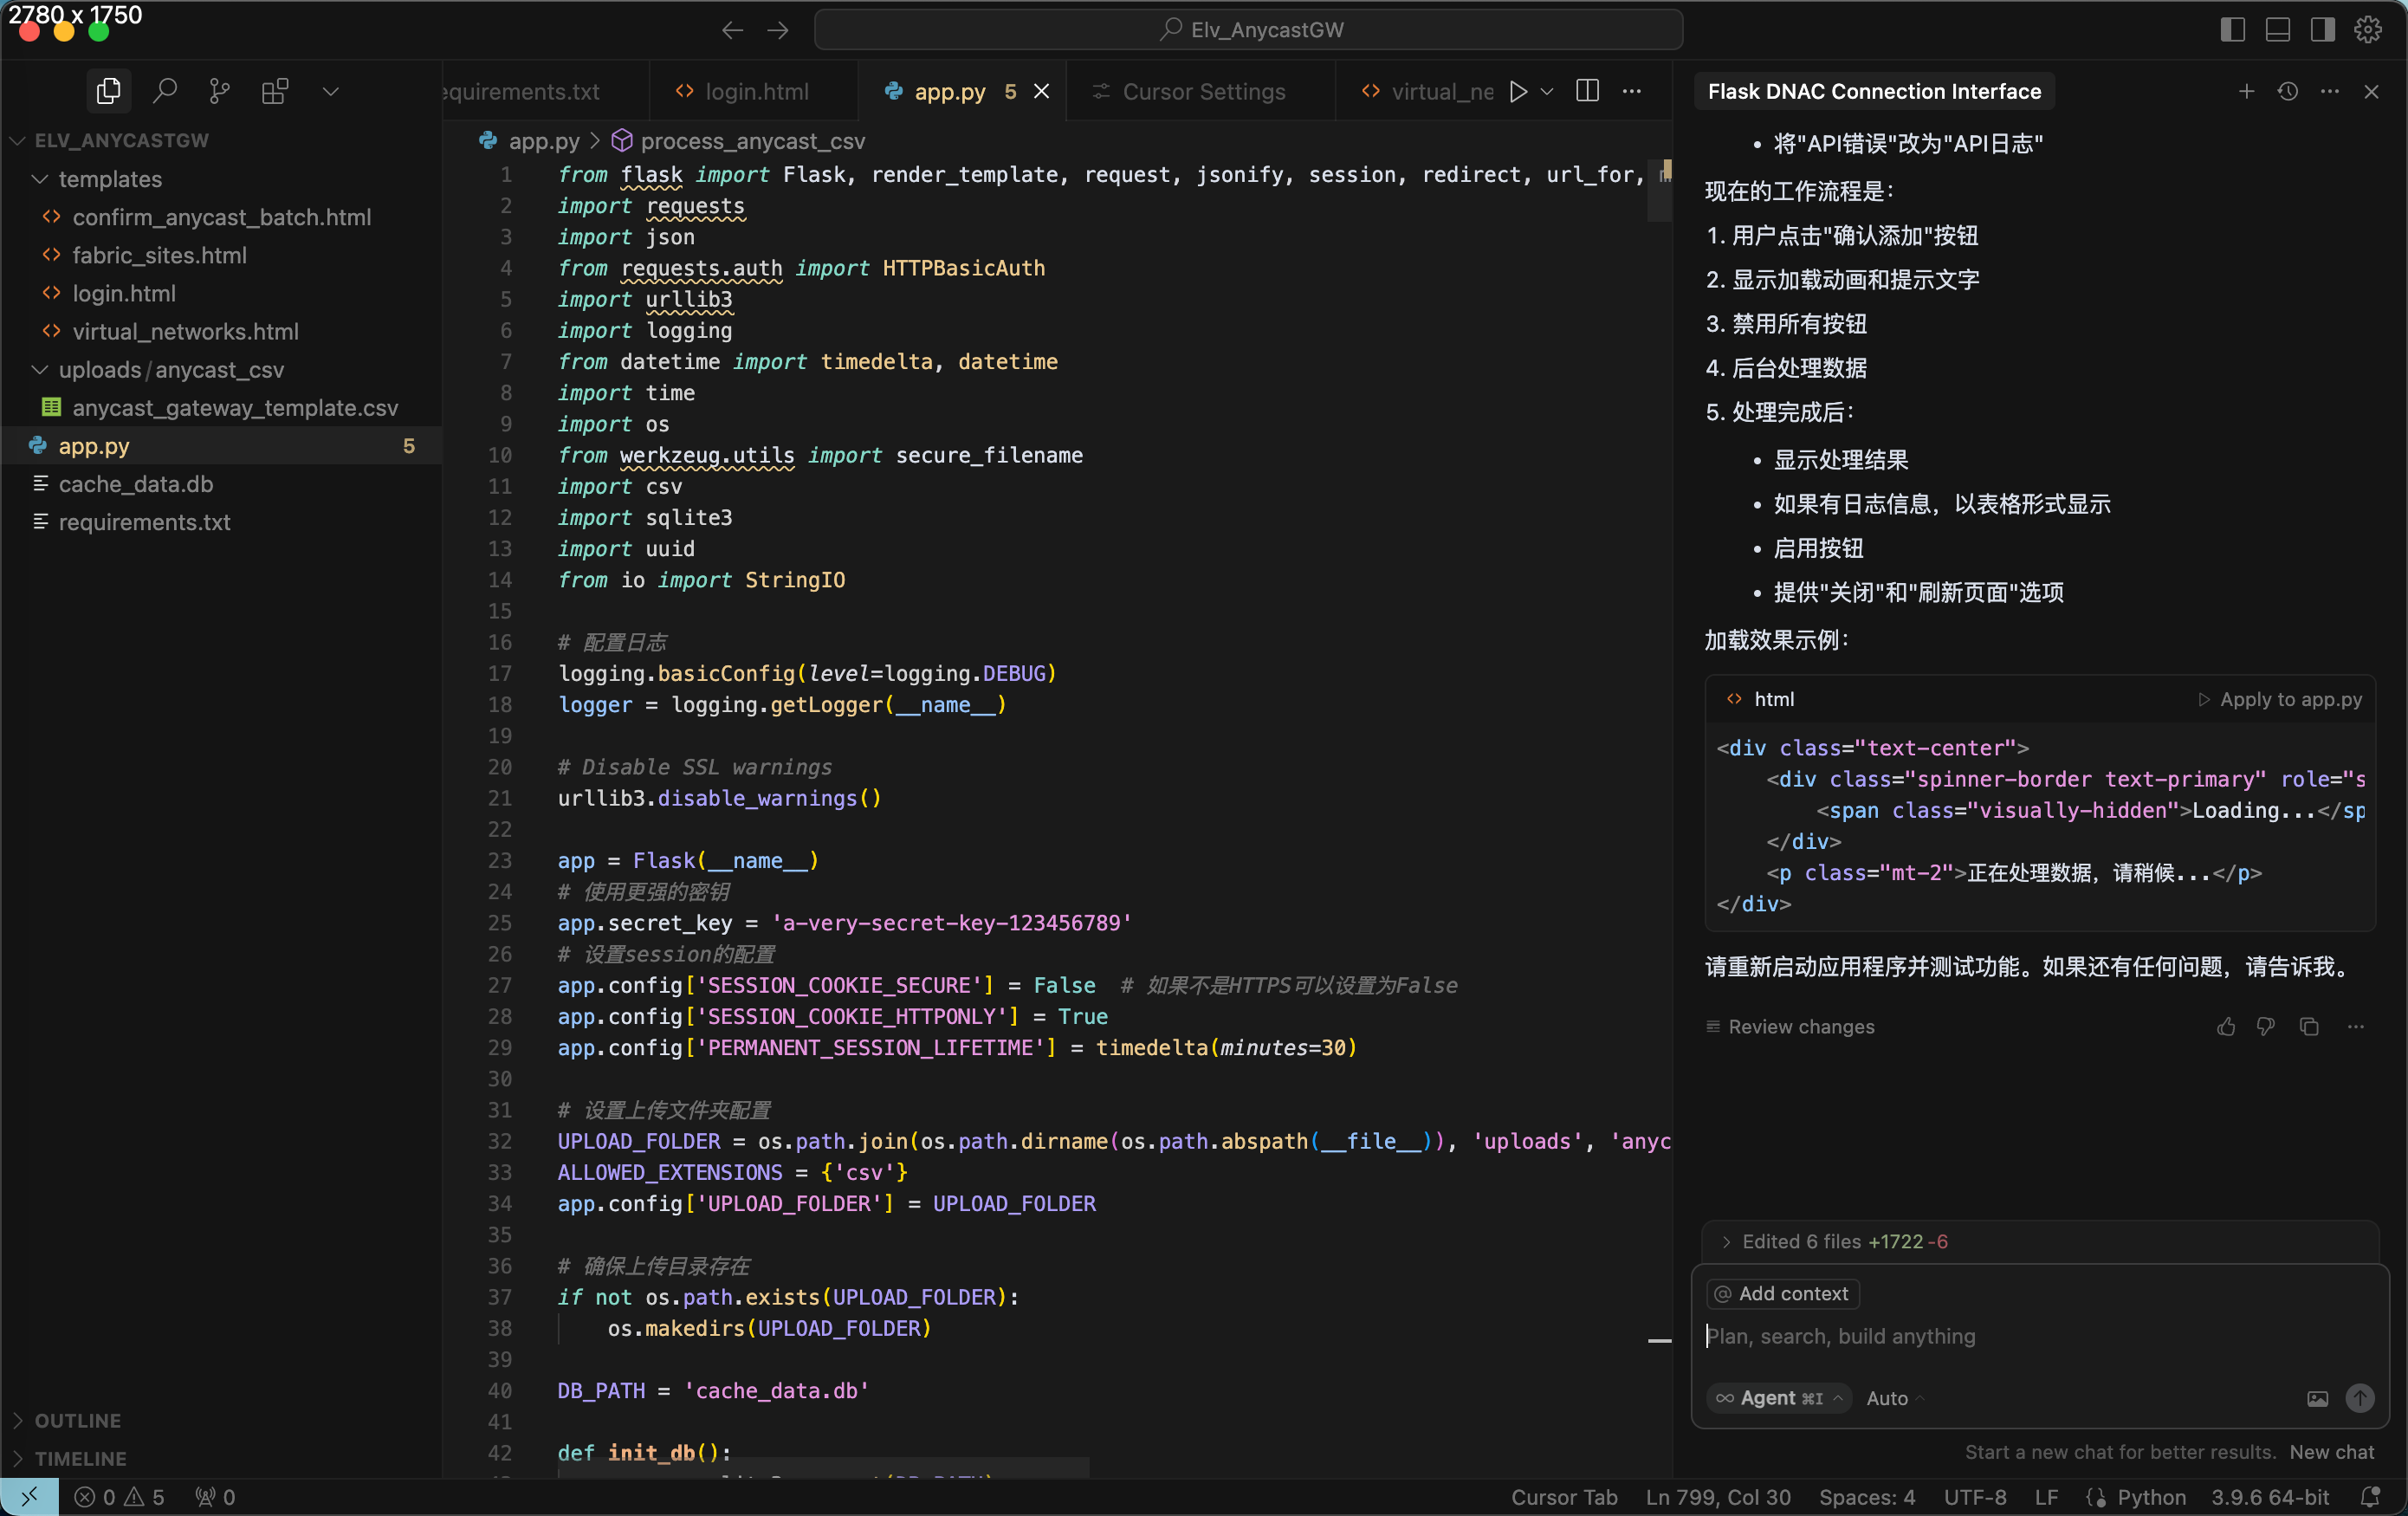Toggle the bottom panel layout icon
This screenshot has width=2408, height=1516.
click(x=2277, y=30)
